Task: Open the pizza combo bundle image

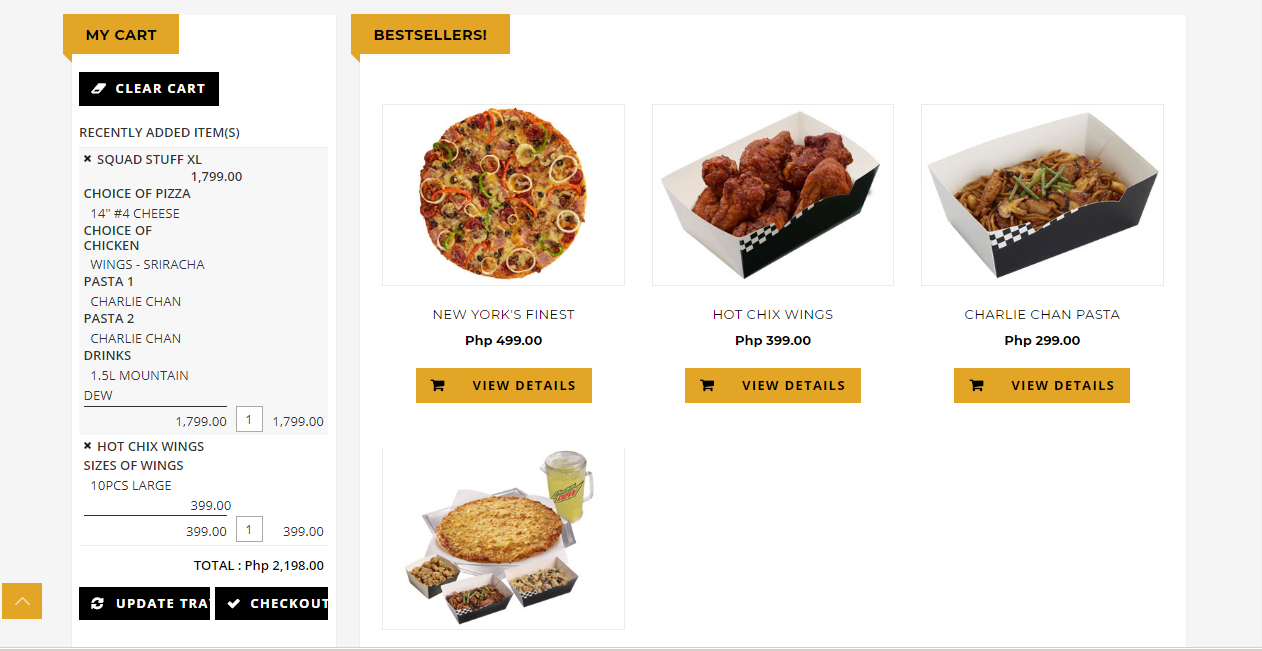Action: [503, 538]
